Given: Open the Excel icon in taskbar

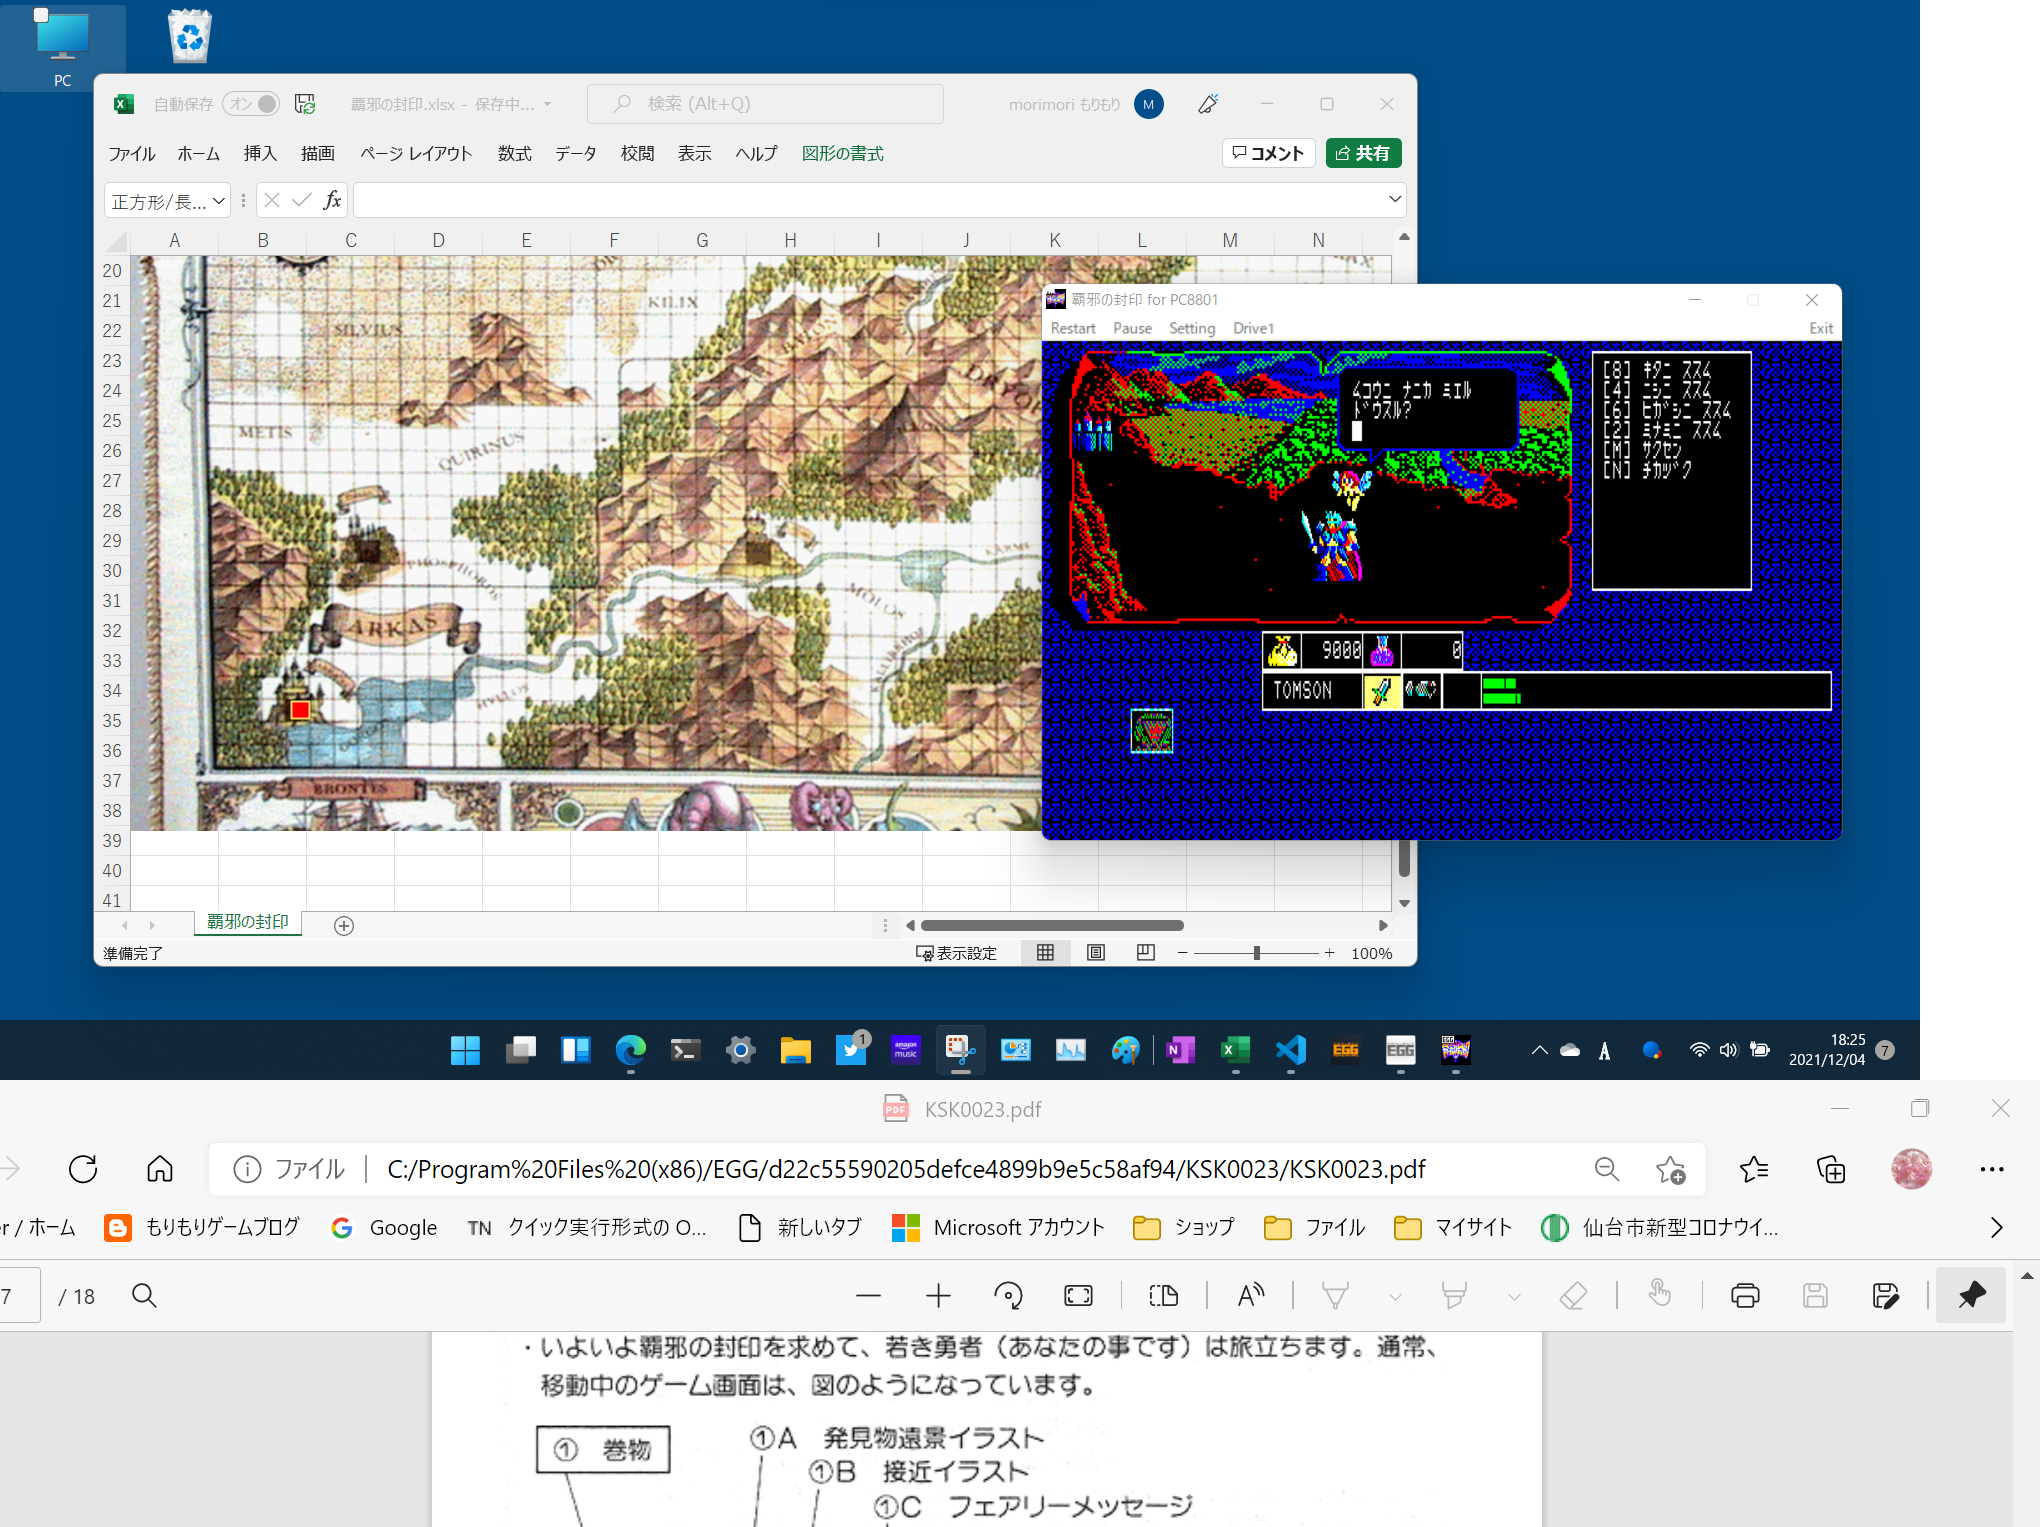Looking at the screenshot, I should [1235, 1050].
